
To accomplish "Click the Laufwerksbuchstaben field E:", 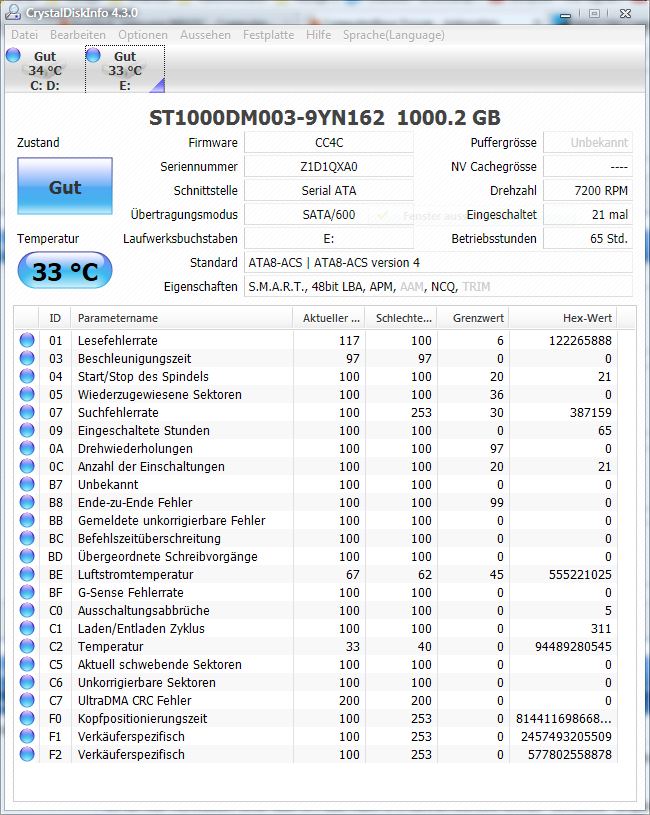I will pos(329,238).
